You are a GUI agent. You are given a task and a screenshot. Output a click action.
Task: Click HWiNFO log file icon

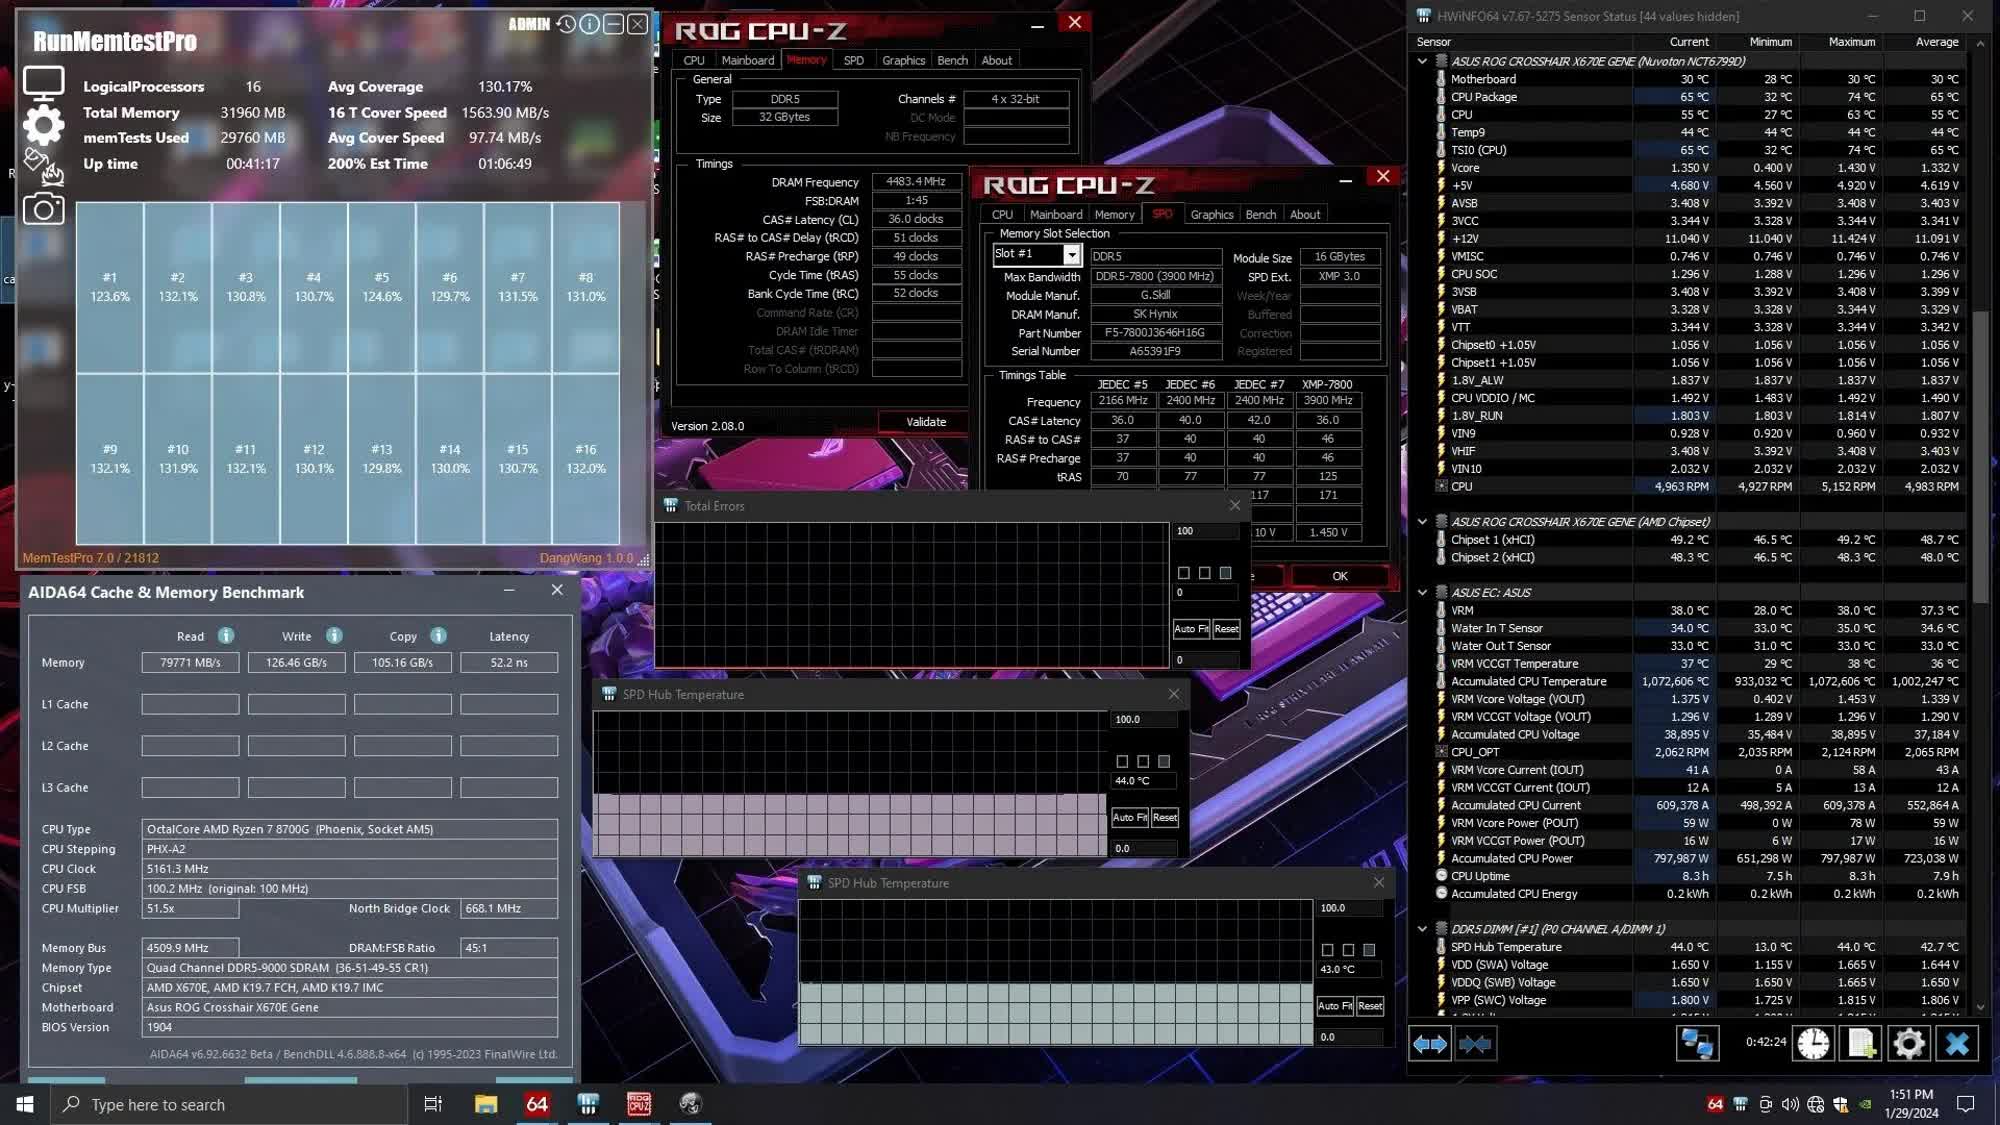point(1861,1043)
